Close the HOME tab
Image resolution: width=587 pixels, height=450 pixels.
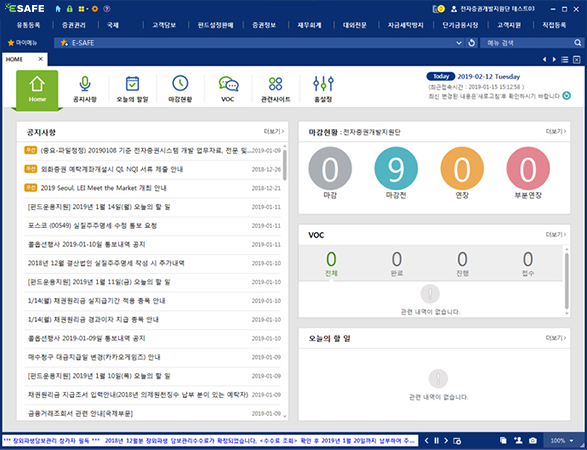point(41,59)
